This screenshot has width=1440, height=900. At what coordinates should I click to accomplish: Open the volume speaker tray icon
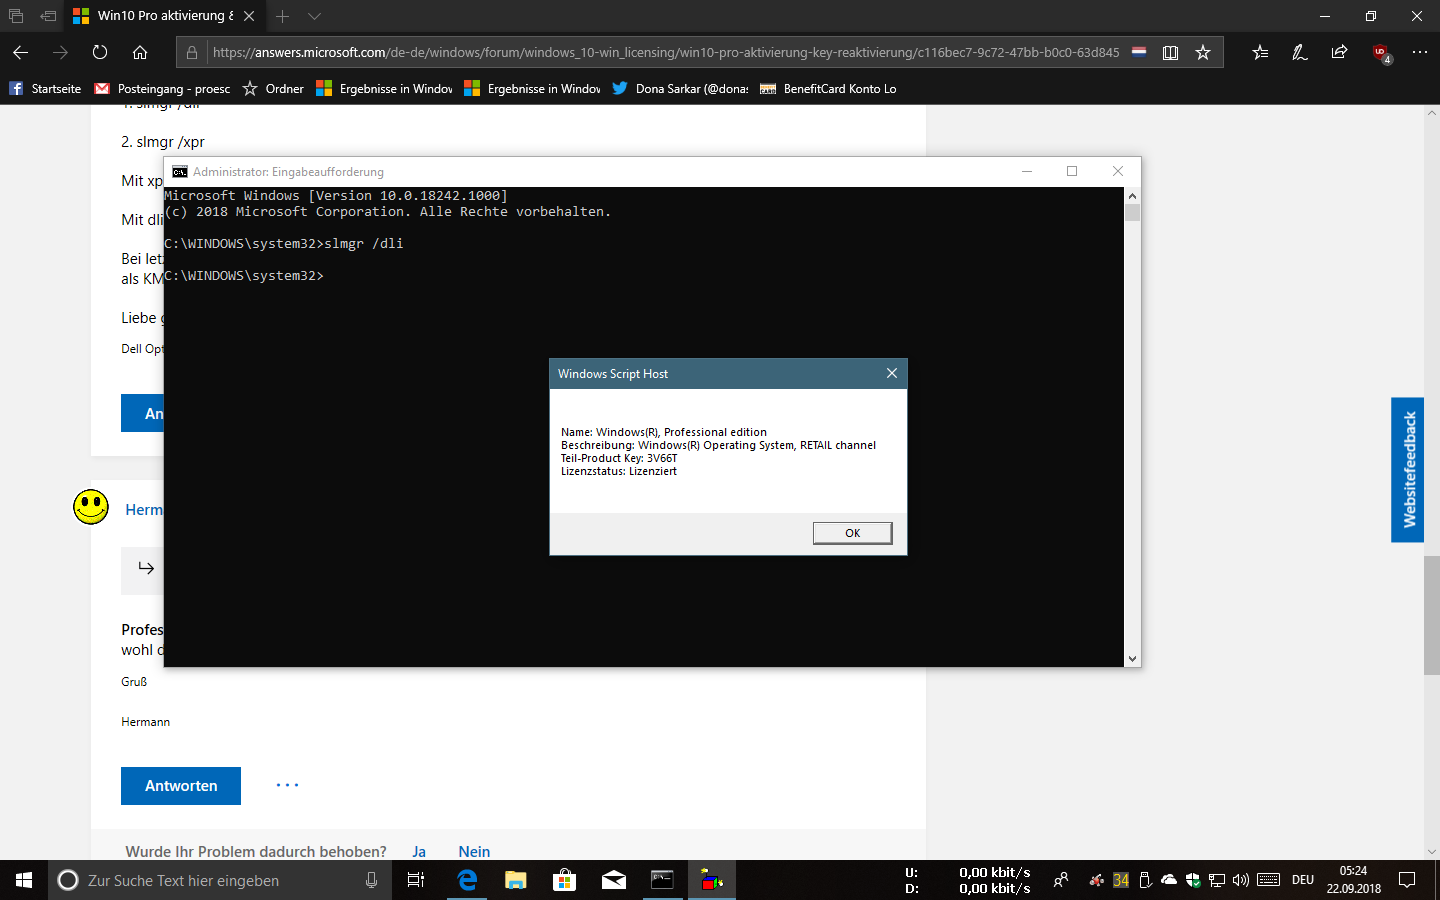[x=1241, y=880]
